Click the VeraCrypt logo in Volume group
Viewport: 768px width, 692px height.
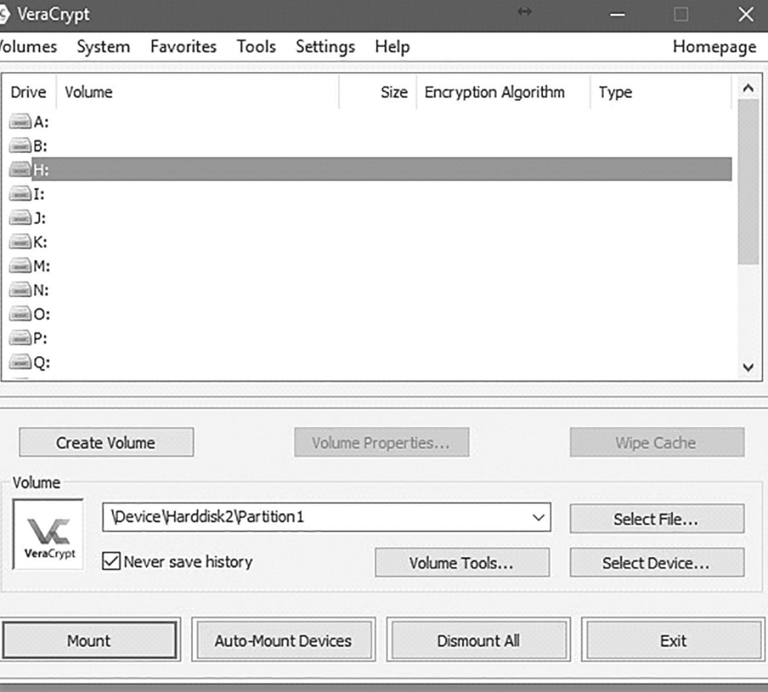[48, 535]
